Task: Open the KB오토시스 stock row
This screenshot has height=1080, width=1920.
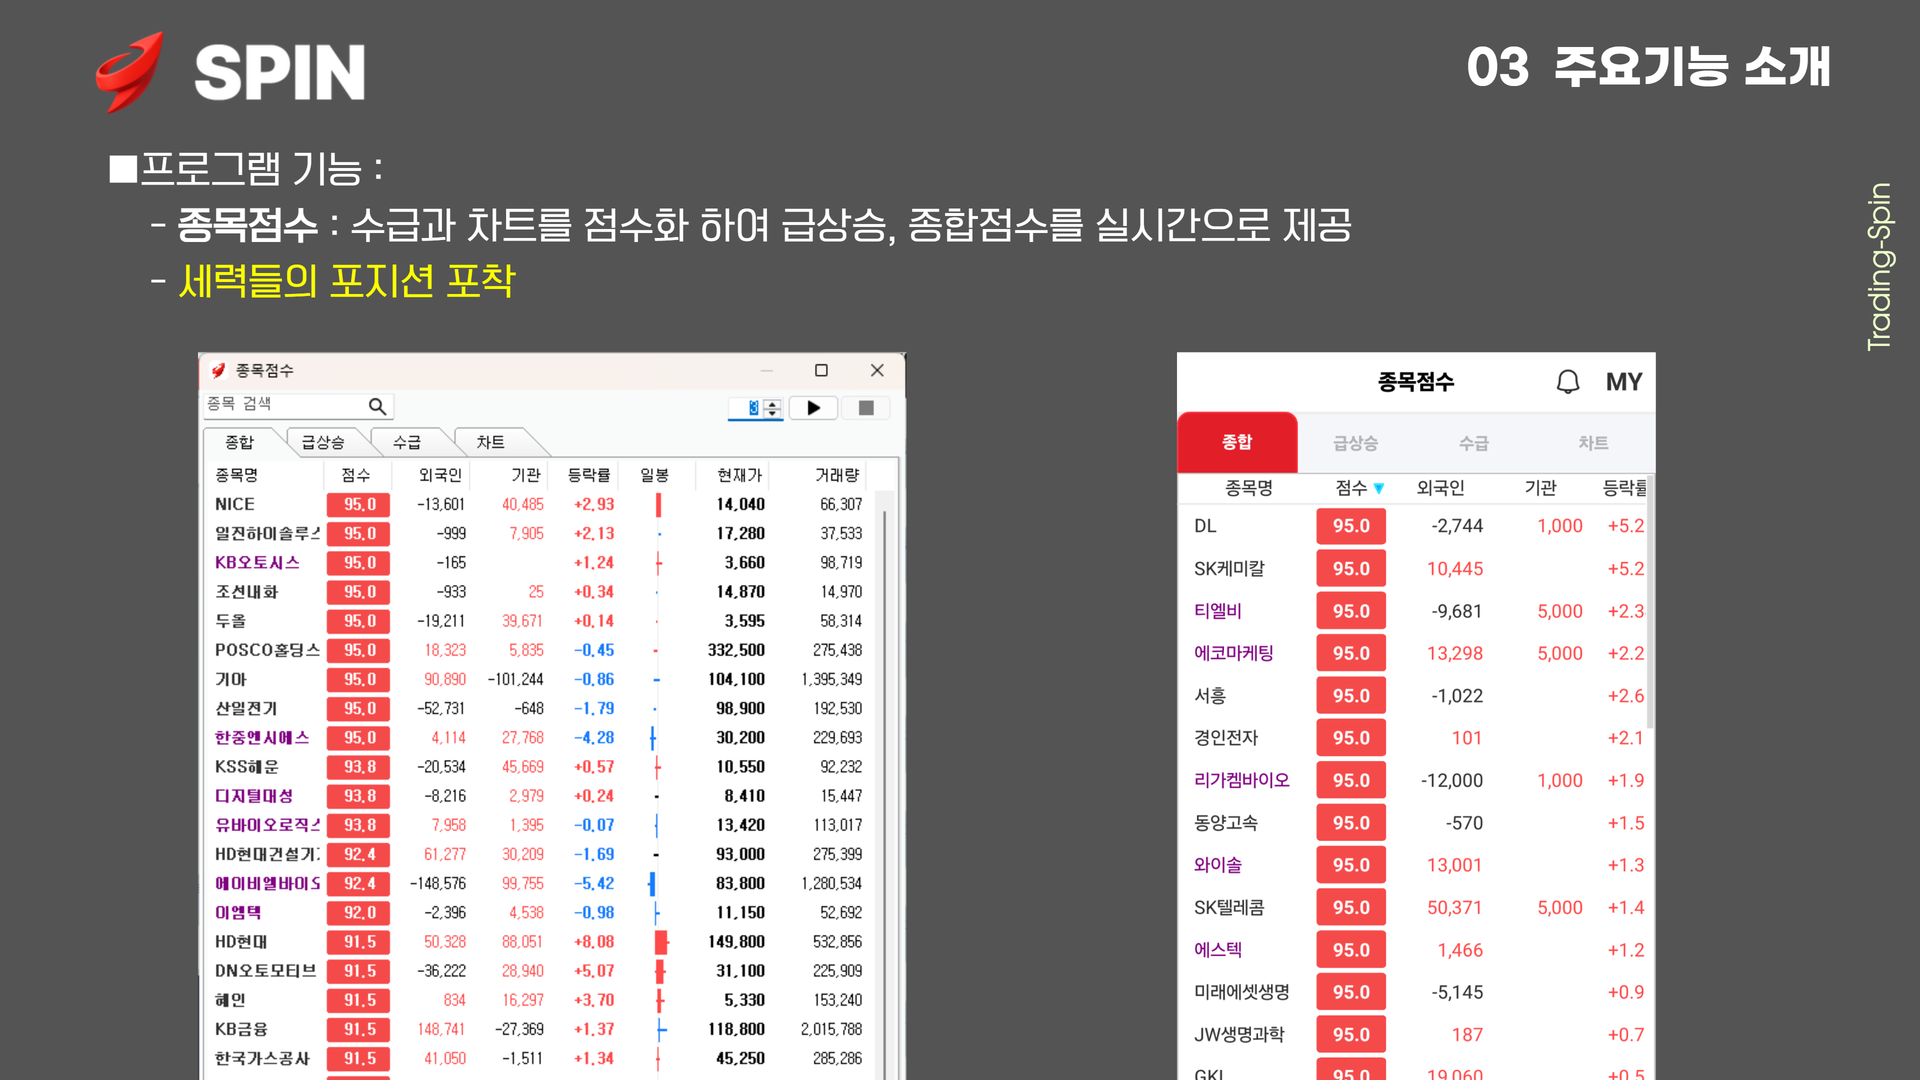Action: point(257,562)
